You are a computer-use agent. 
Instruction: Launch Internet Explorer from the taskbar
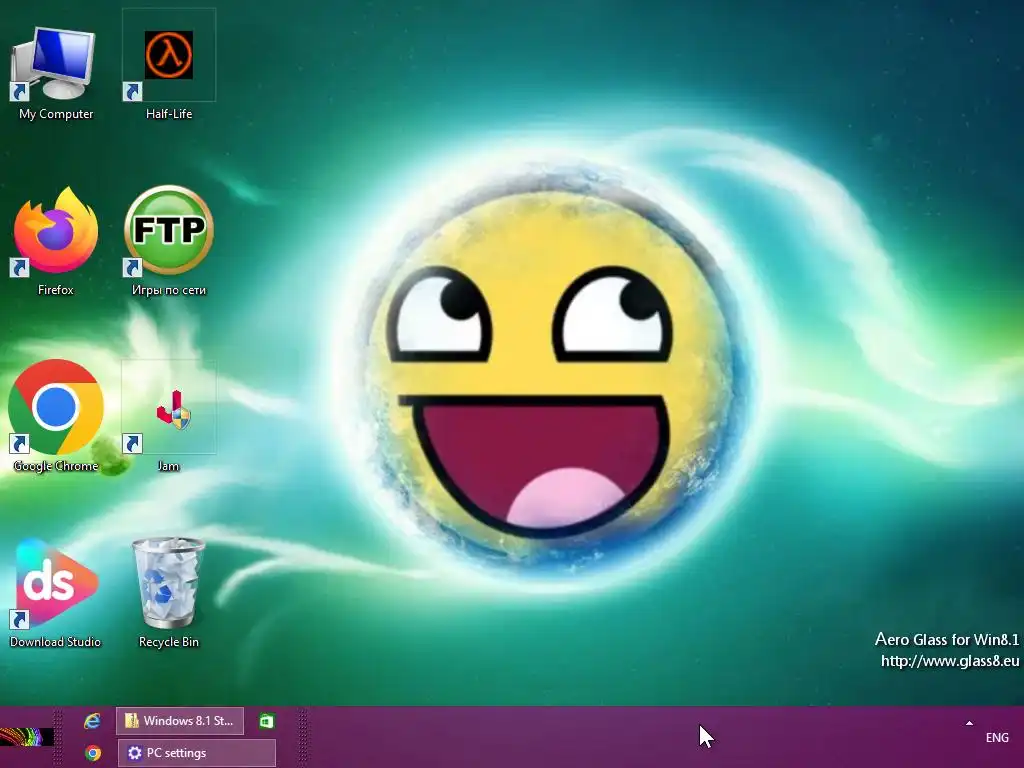coord(93,721)
